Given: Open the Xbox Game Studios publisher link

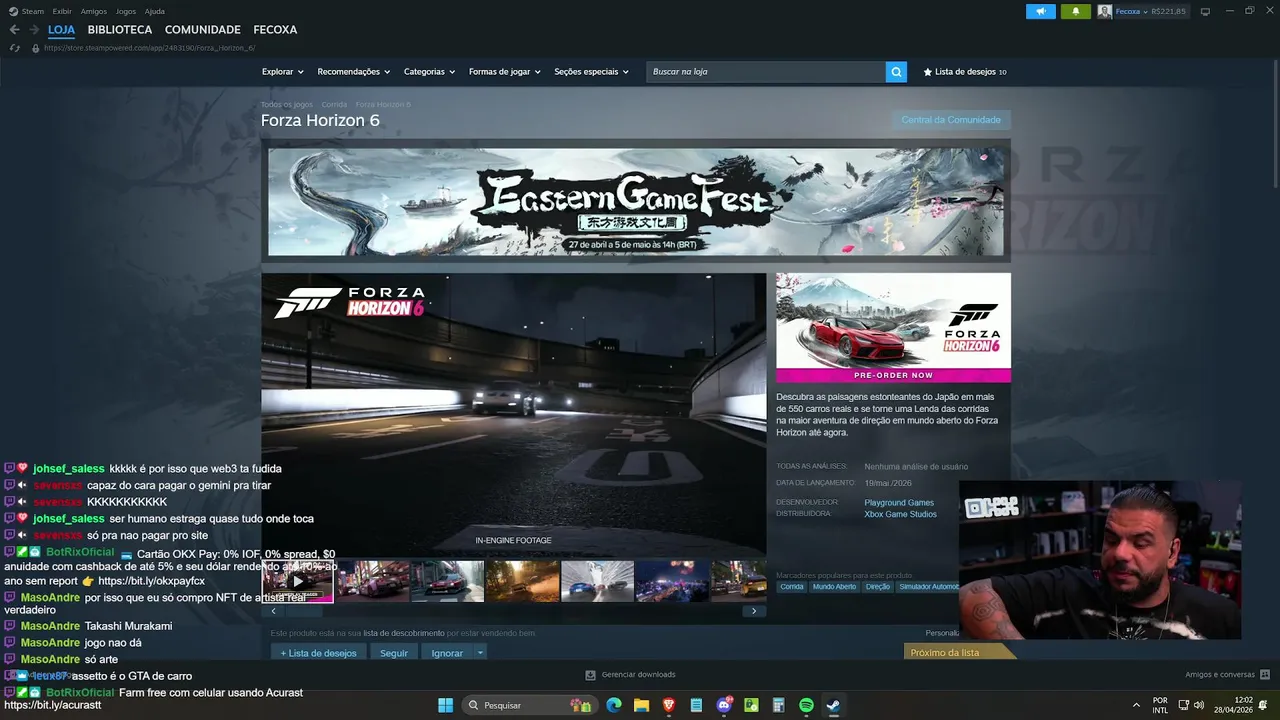Looking at the screenshot, I should 901,514.
